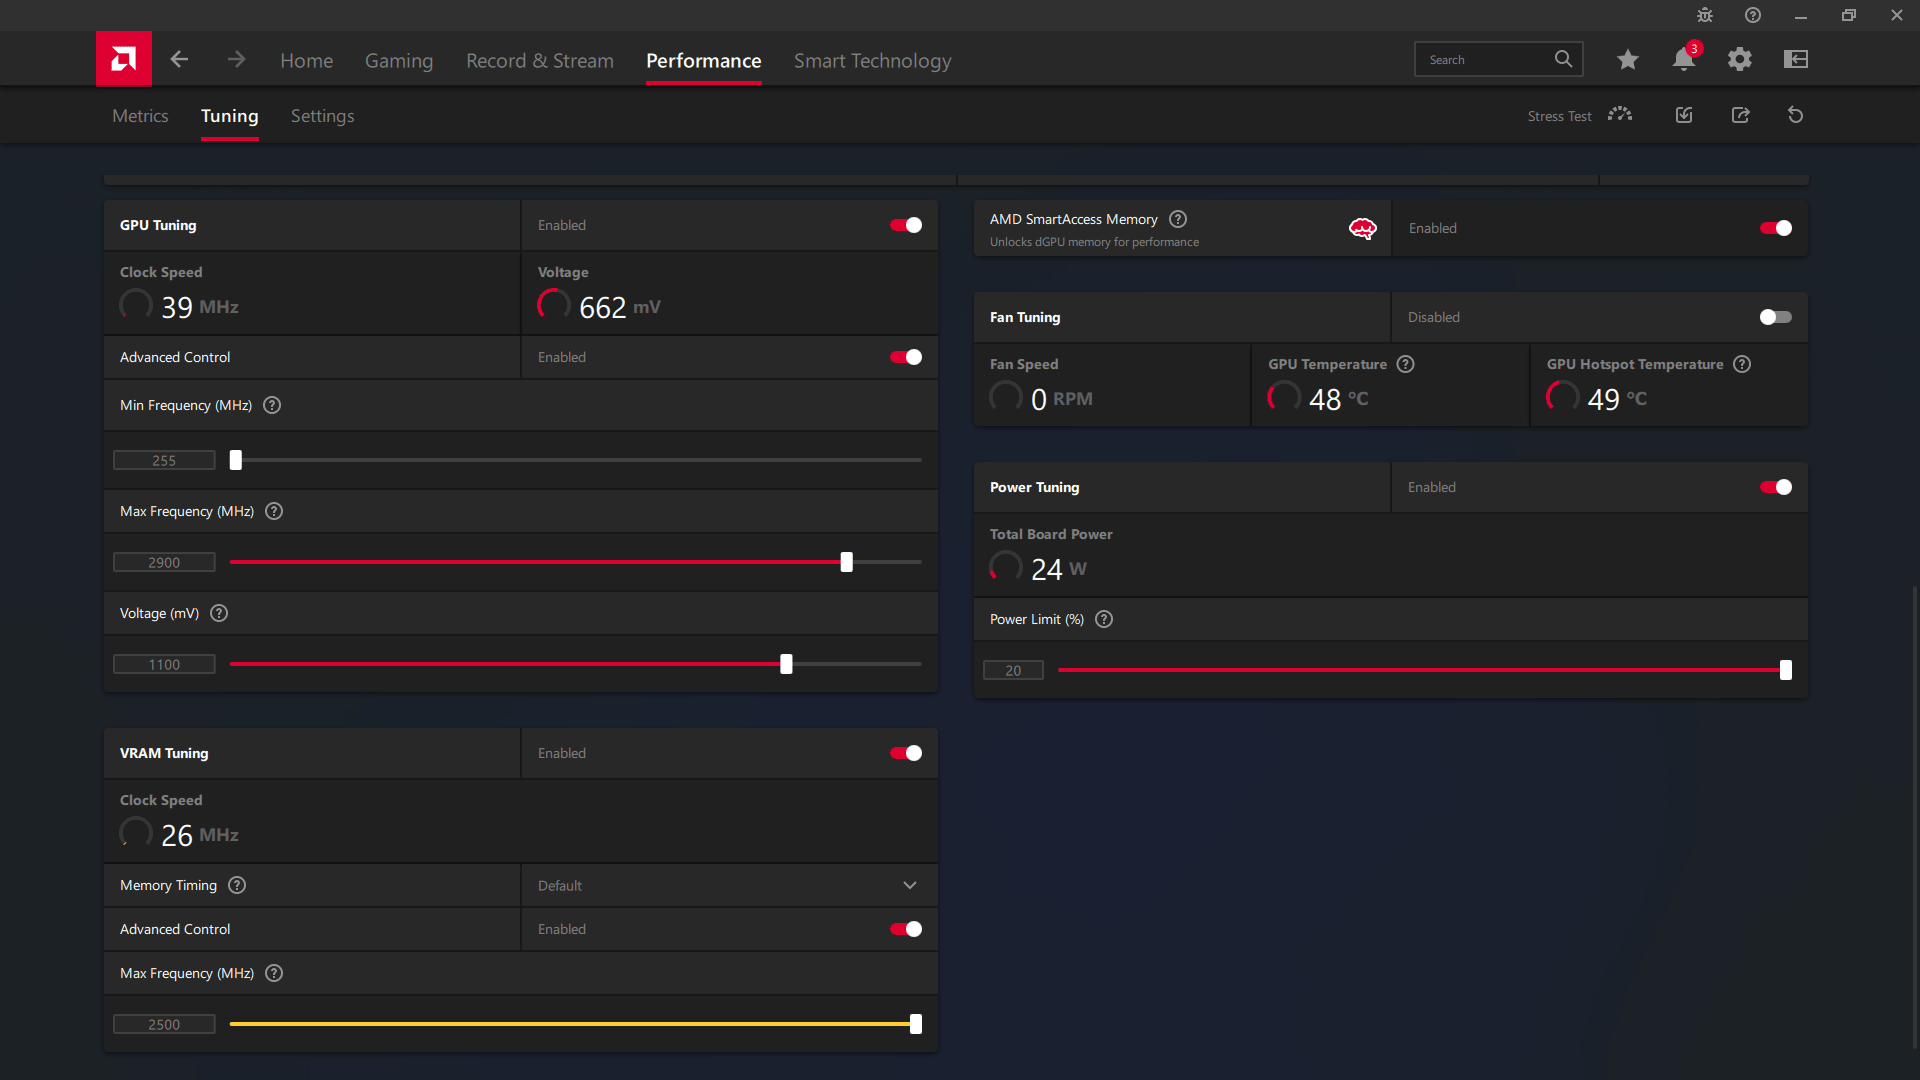This screenshot has height=1080, width=1920.
Task: Open help question mark in title bar
Action: tap(1753, 15)
